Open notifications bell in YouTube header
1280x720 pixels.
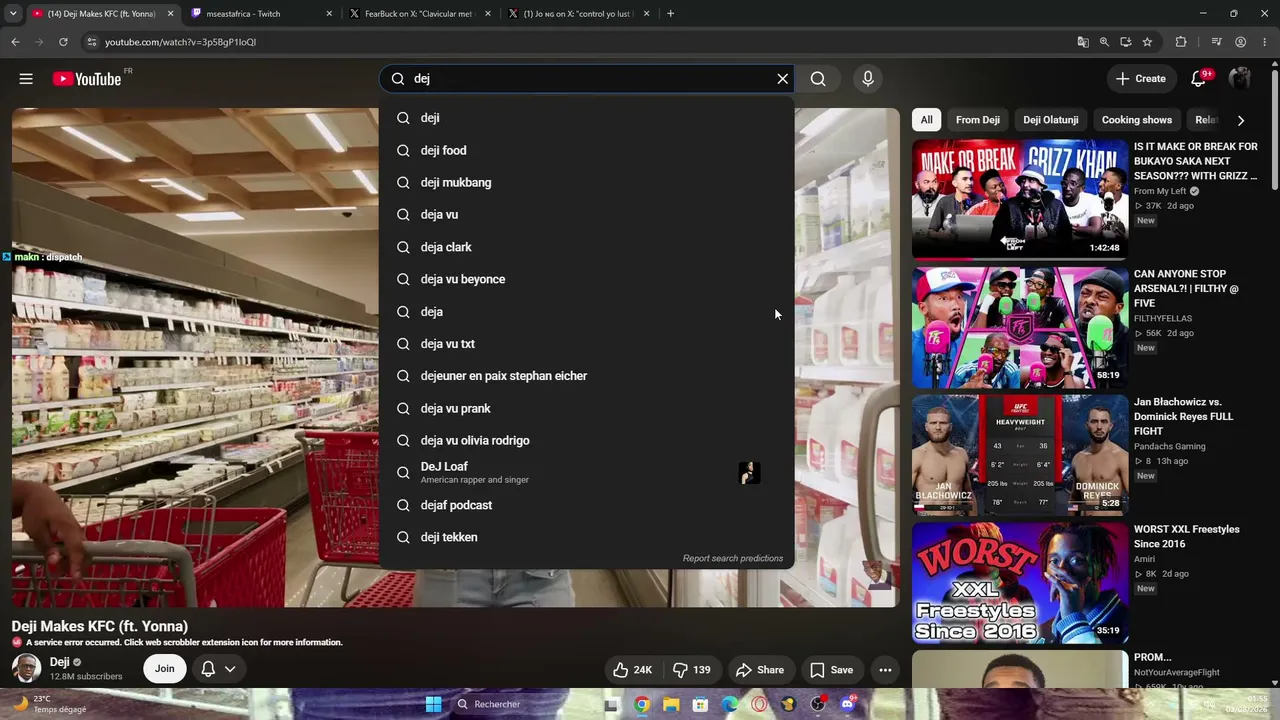point(1198,79)
